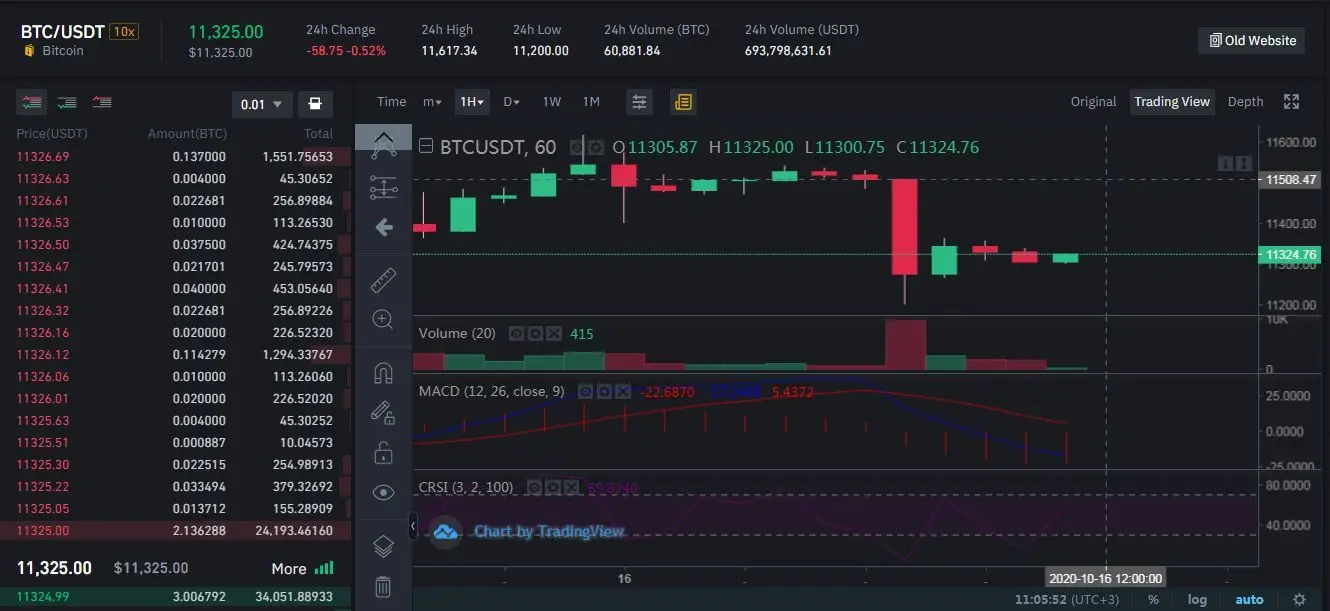Click the yellow candle style icon
The width and height of the screenshot is (1330, 611).
point(684,101)
